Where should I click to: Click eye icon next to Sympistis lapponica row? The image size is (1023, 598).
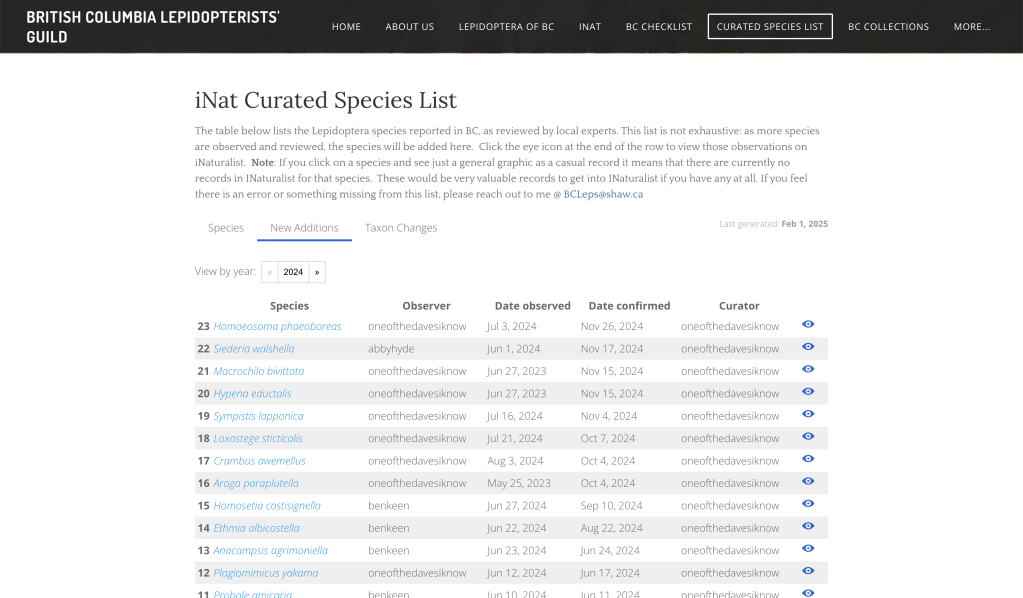tap(808, 415)
